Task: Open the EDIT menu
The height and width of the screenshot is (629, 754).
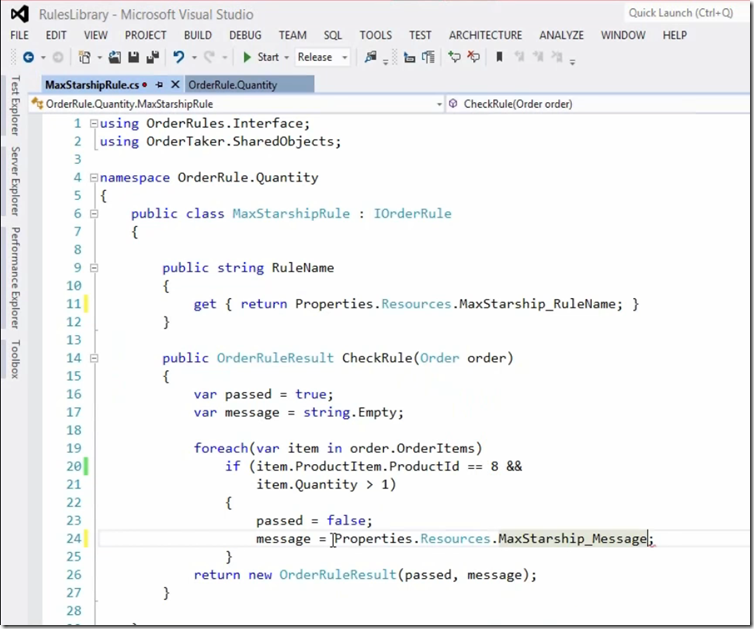Action: (56, 36)
